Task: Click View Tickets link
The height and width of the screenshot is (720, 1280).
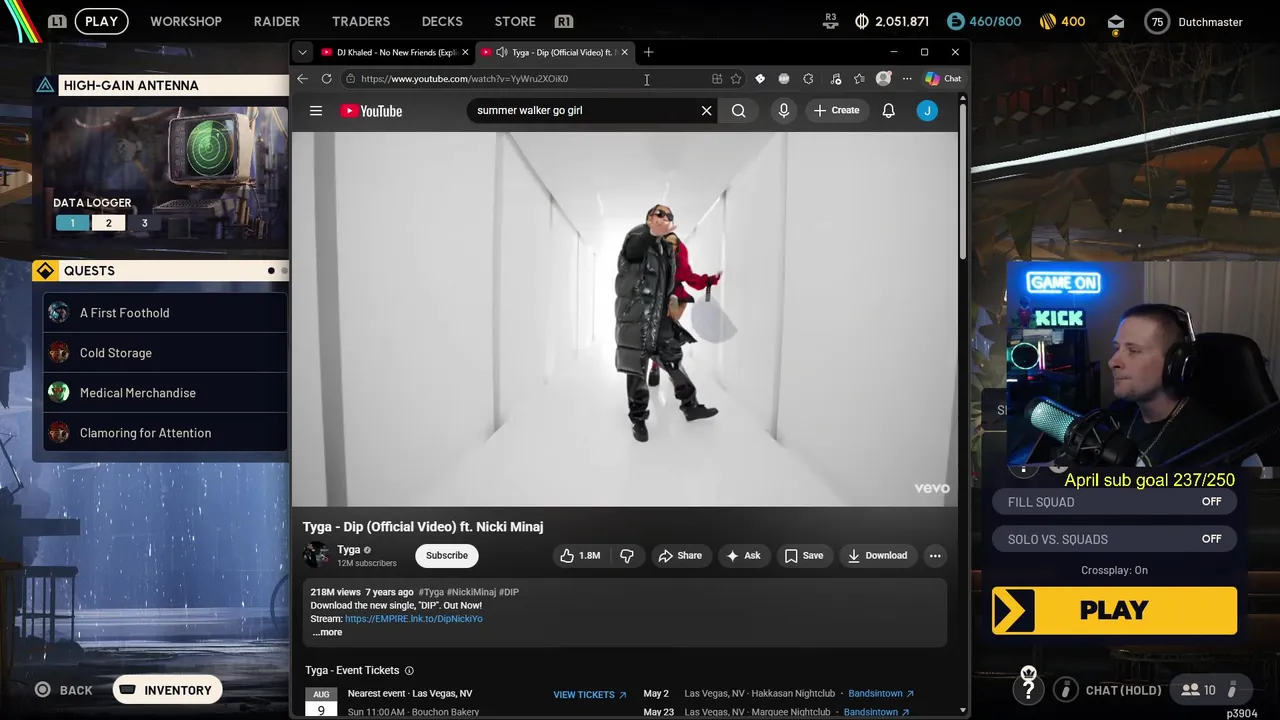Action: click(x=590, y=694)
